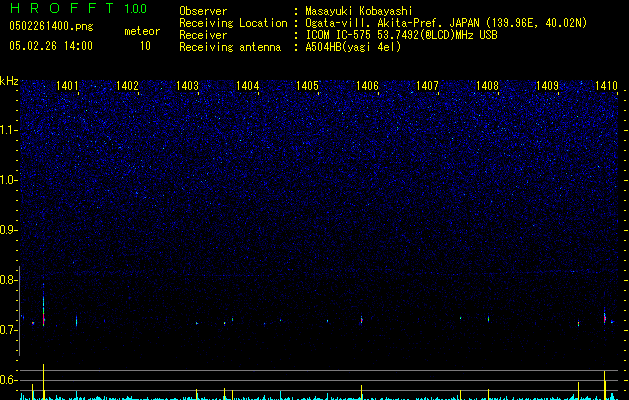Image resolution: width=629 pixels, height=400 pixels.
Task: Click the tall yellow power spike near 1410
Action: tap(605, 384)
